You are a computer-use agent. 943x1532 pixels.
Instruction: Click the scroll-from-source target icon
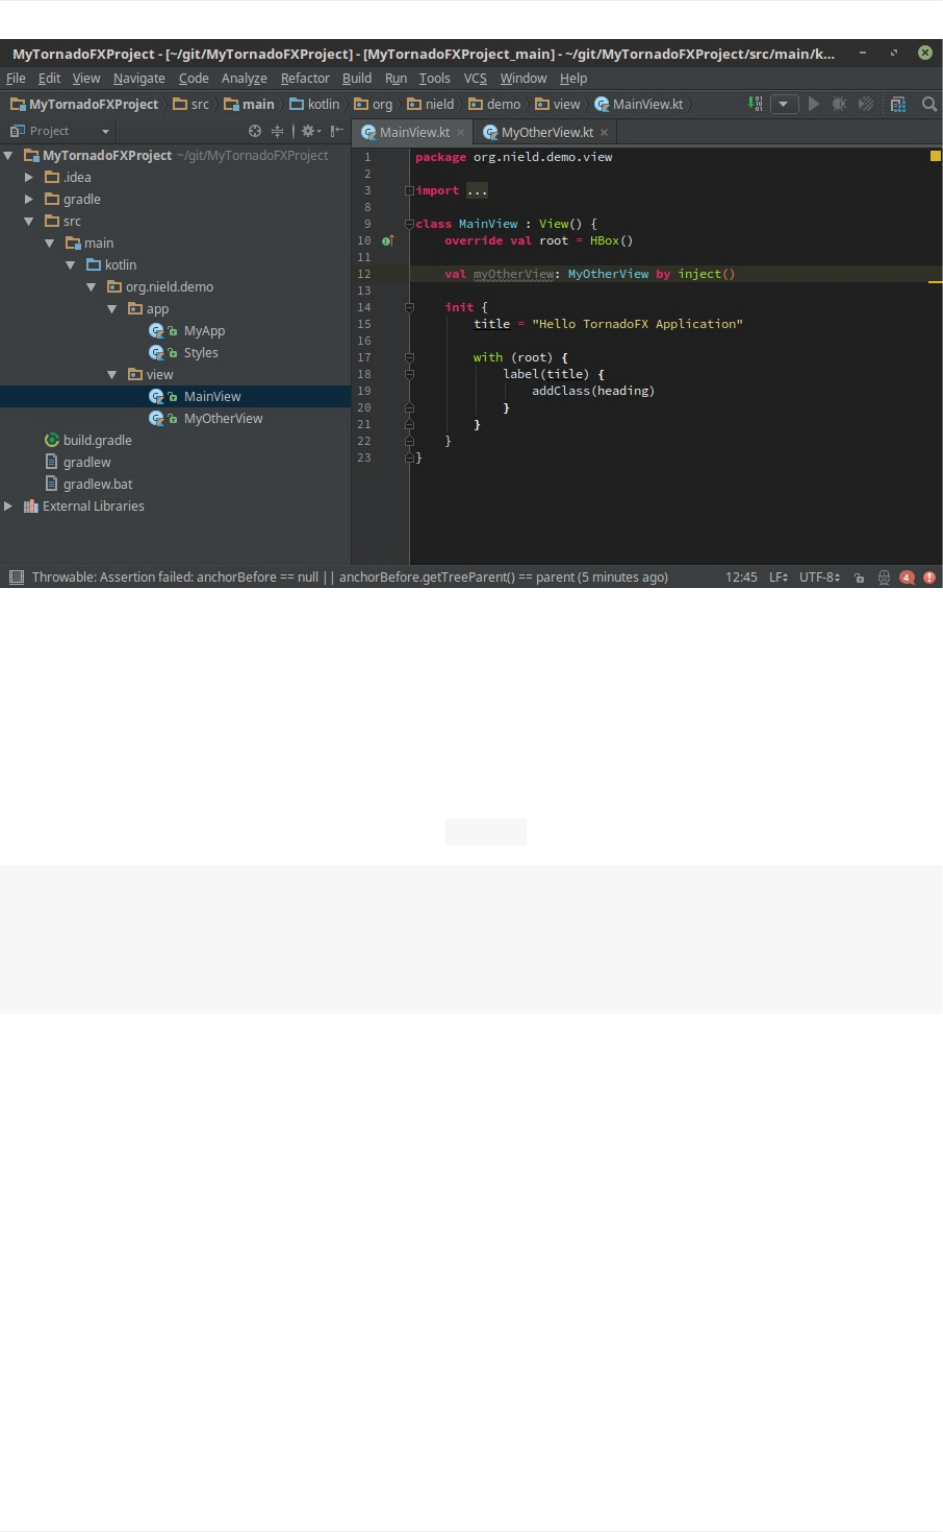click(255, 131)
